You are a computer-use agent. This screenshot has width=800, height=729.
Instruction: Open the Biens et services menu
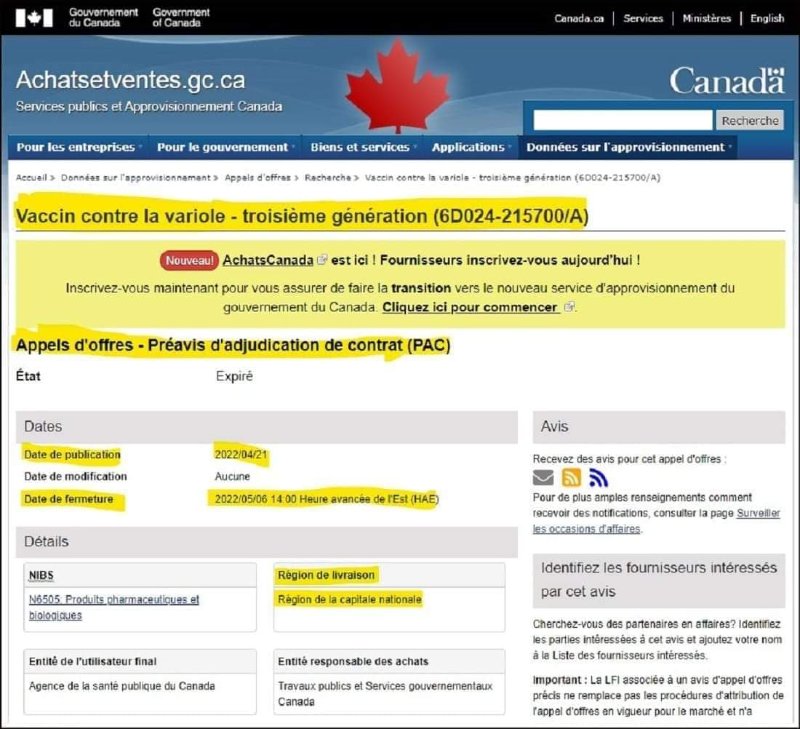[363, 147]
